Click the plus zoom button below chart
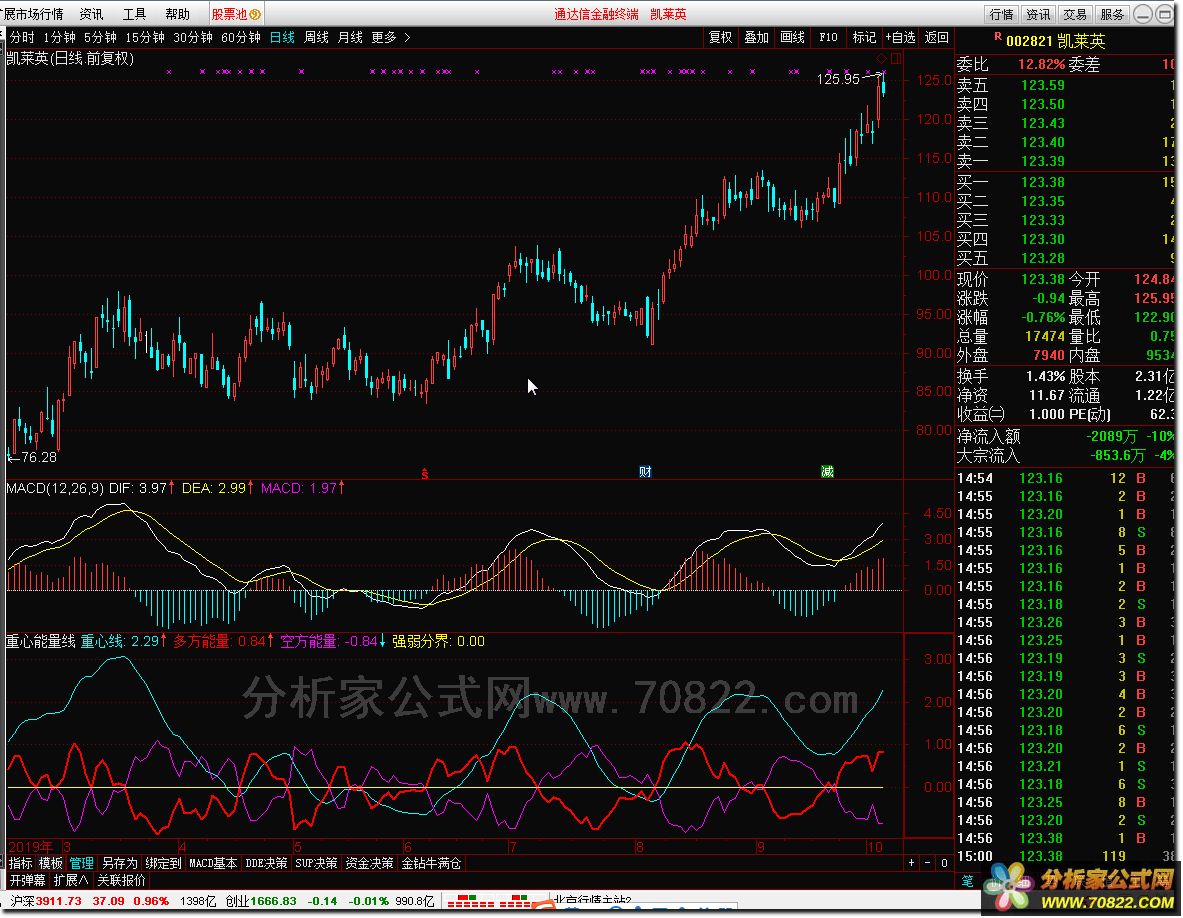 click(911, 863)
